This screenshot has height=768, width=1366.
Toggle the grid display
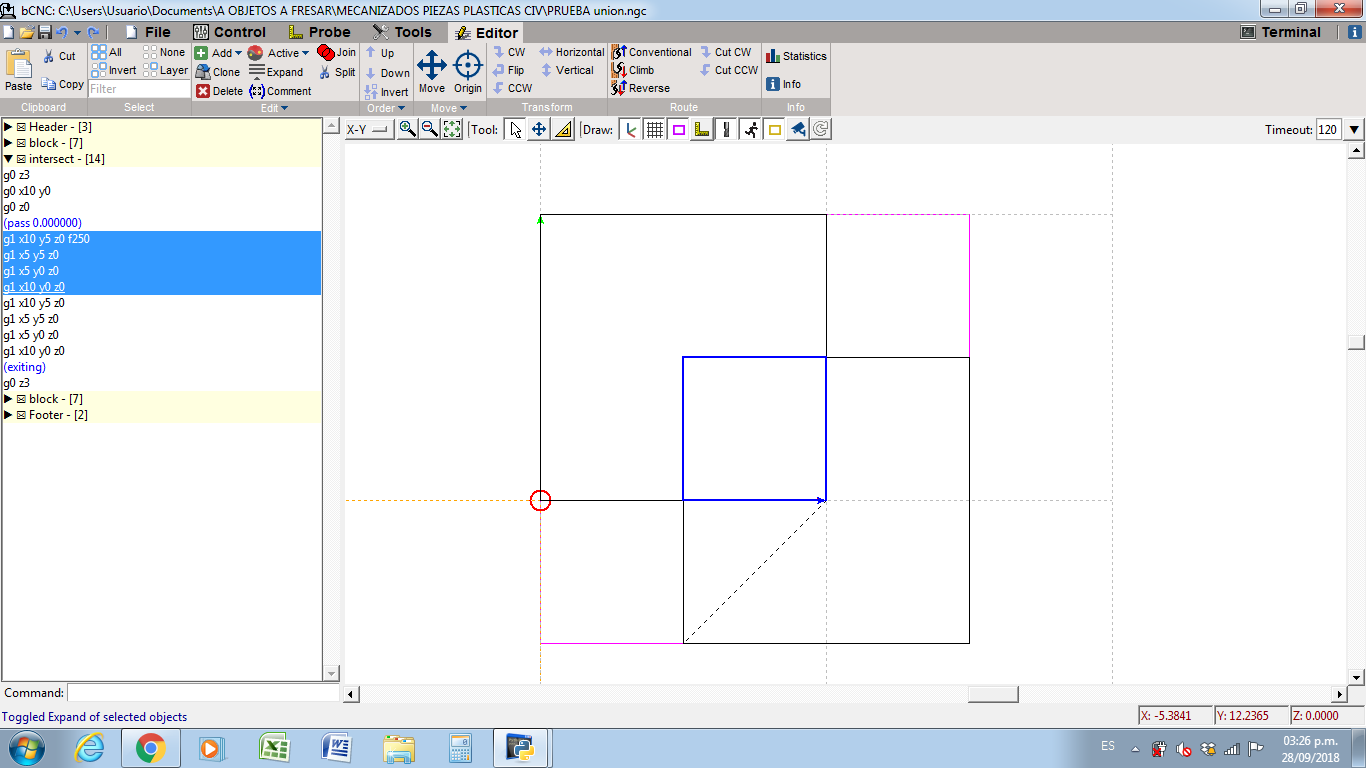[x=654, y=129]
